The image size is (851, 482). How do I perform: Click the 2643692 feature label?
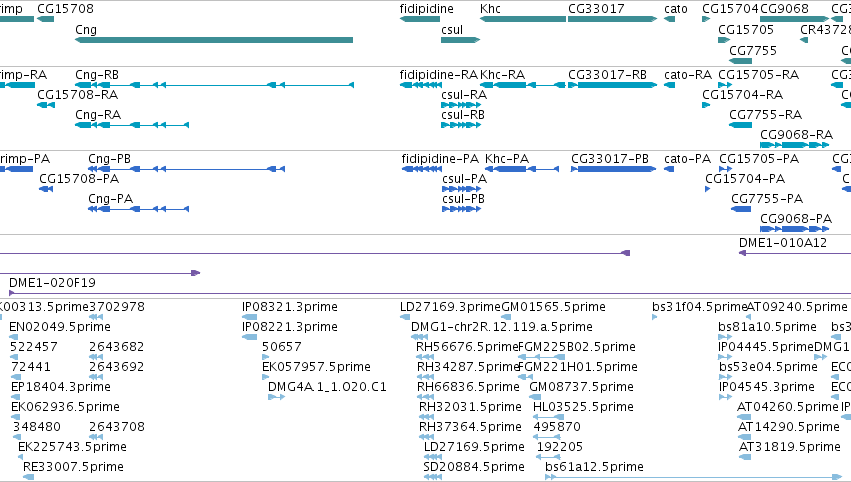point(117,367)
